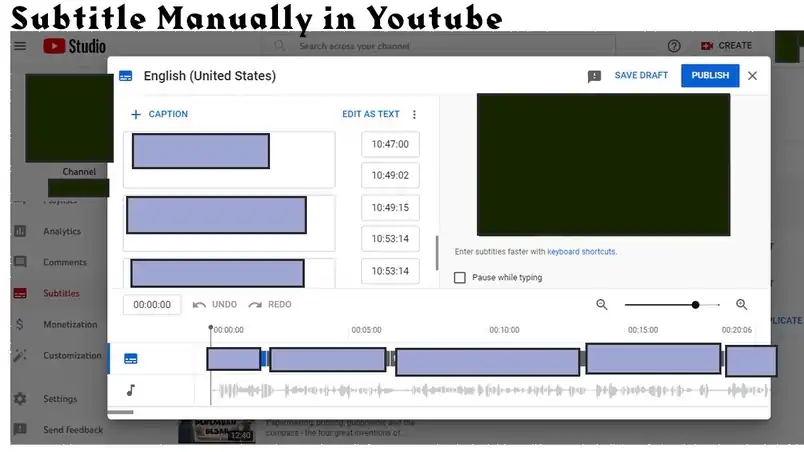The image size is (804, 452).
Task: Adjust the timeline zoom slider handle
Action: (x=695, y=305)
